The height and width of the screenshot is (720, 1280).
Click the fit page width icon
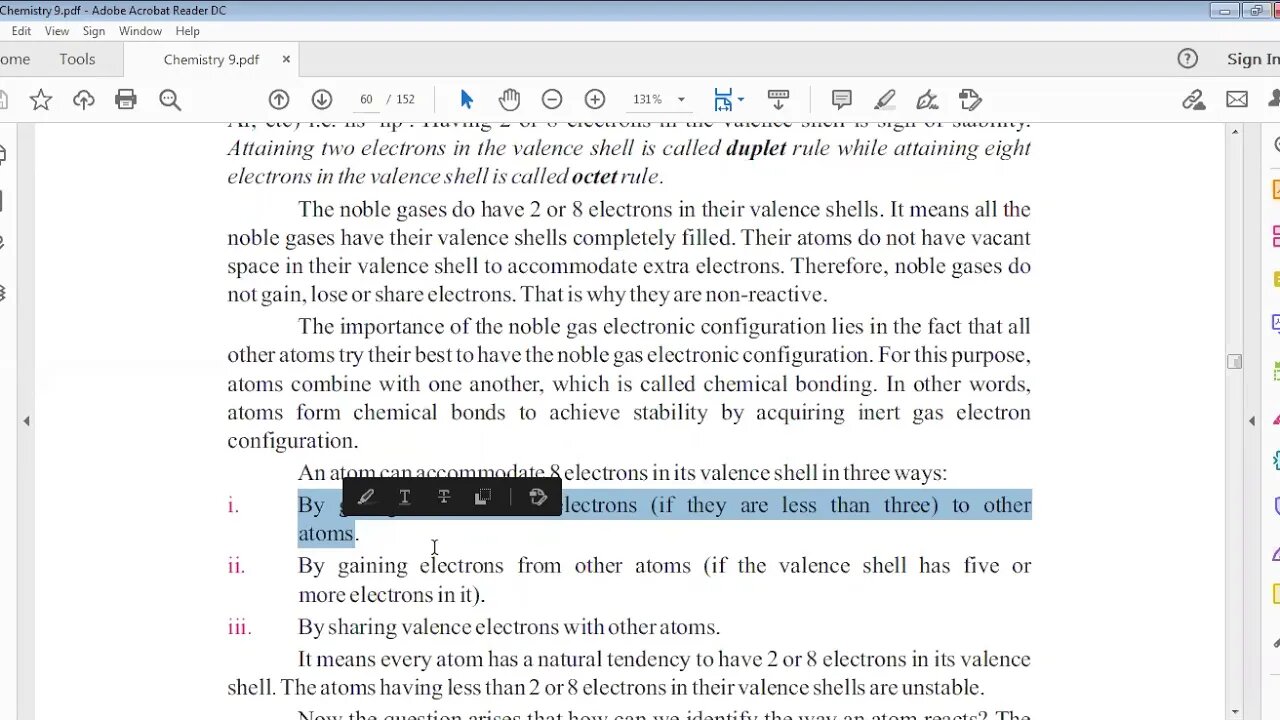(723, 99)
